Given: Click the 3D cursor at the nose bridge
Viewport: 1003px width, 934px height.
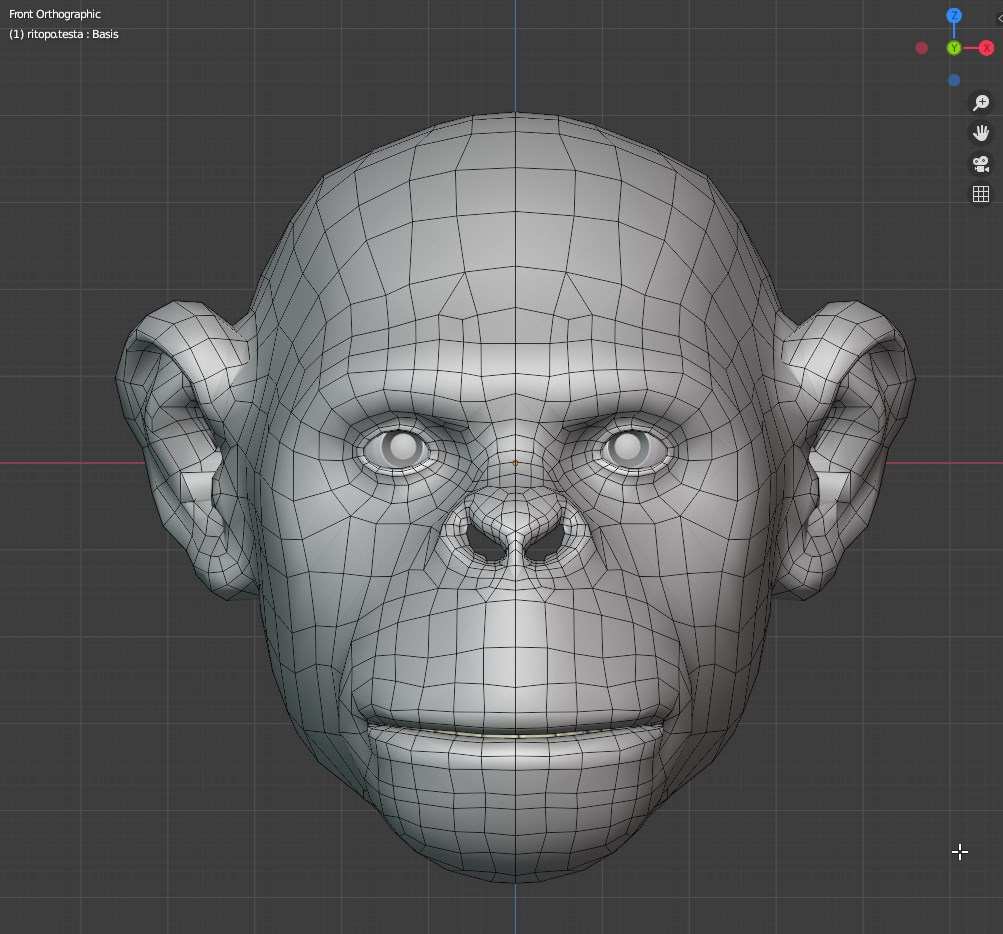Looking at the screenshot, I should (x=514, y=463).
